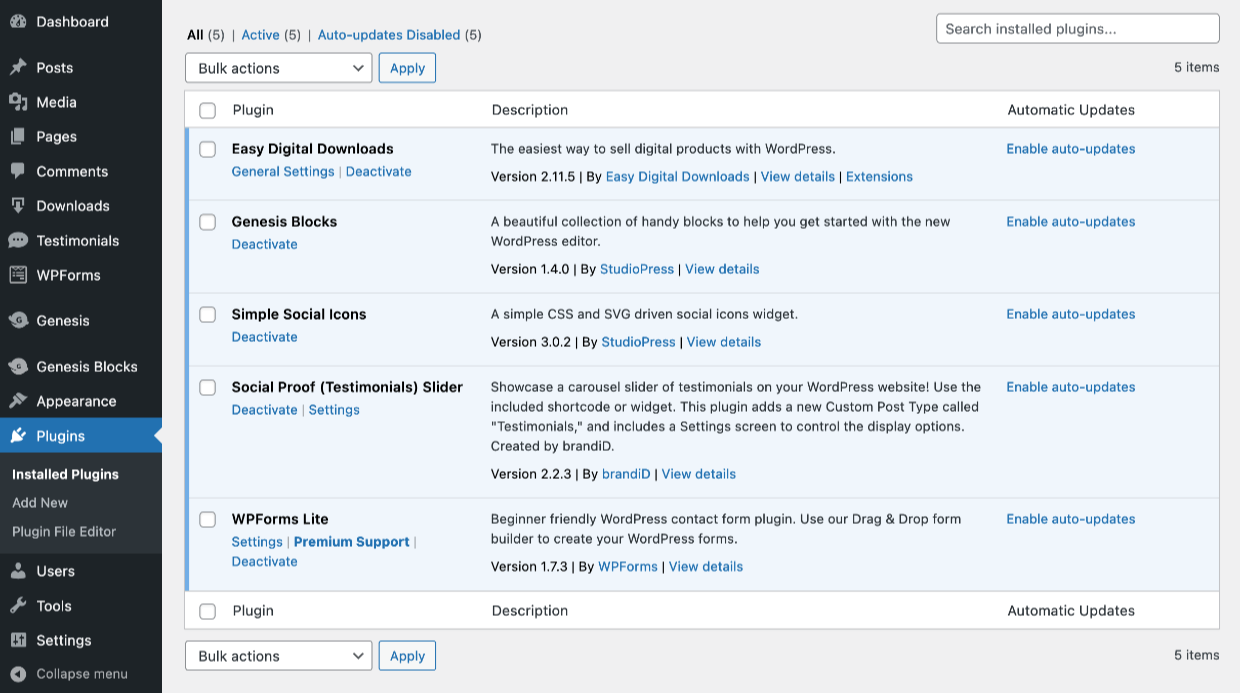1240x693 pixels.
Task: Deactivate Simple Social Icons
Action: point(265,337)
